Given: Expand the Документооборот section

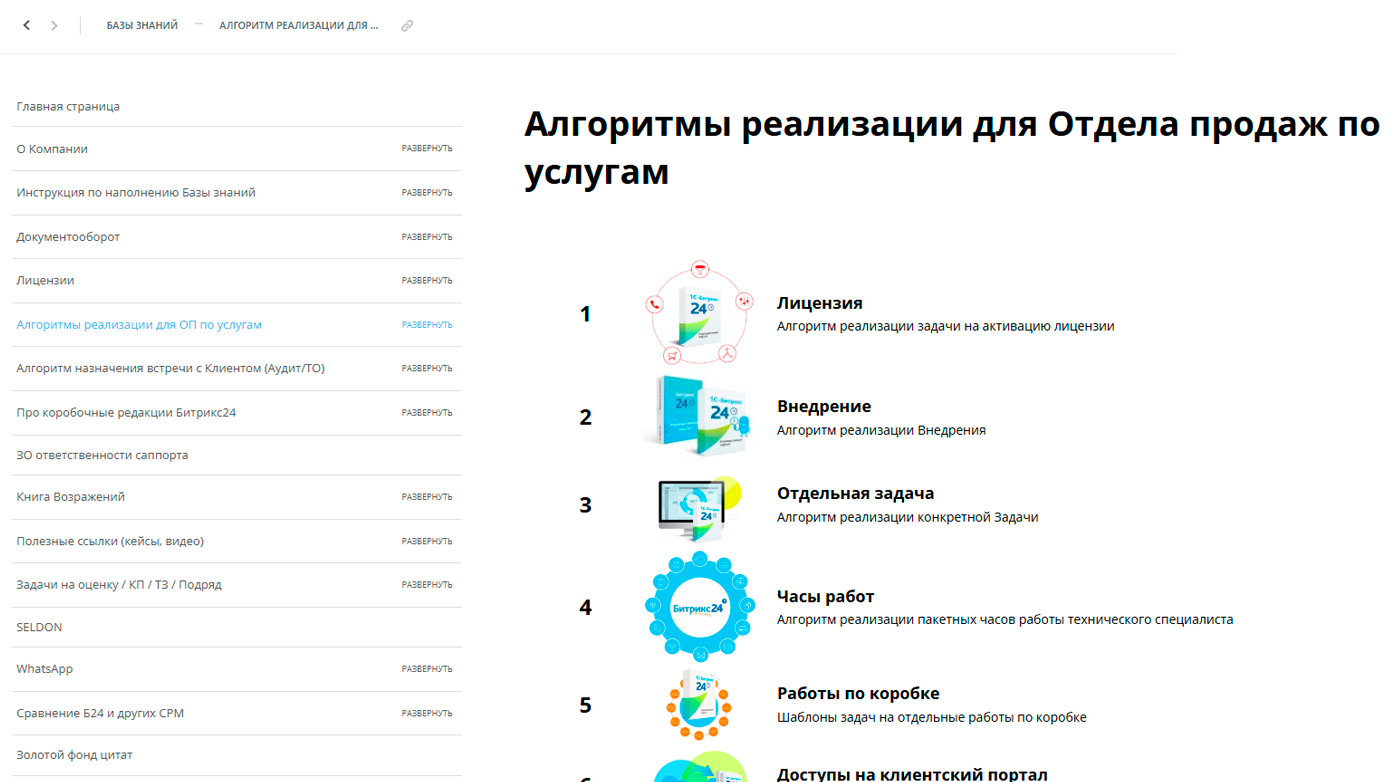Looking at the screenshot, I should pyautogui.click(x=427, y=237).
